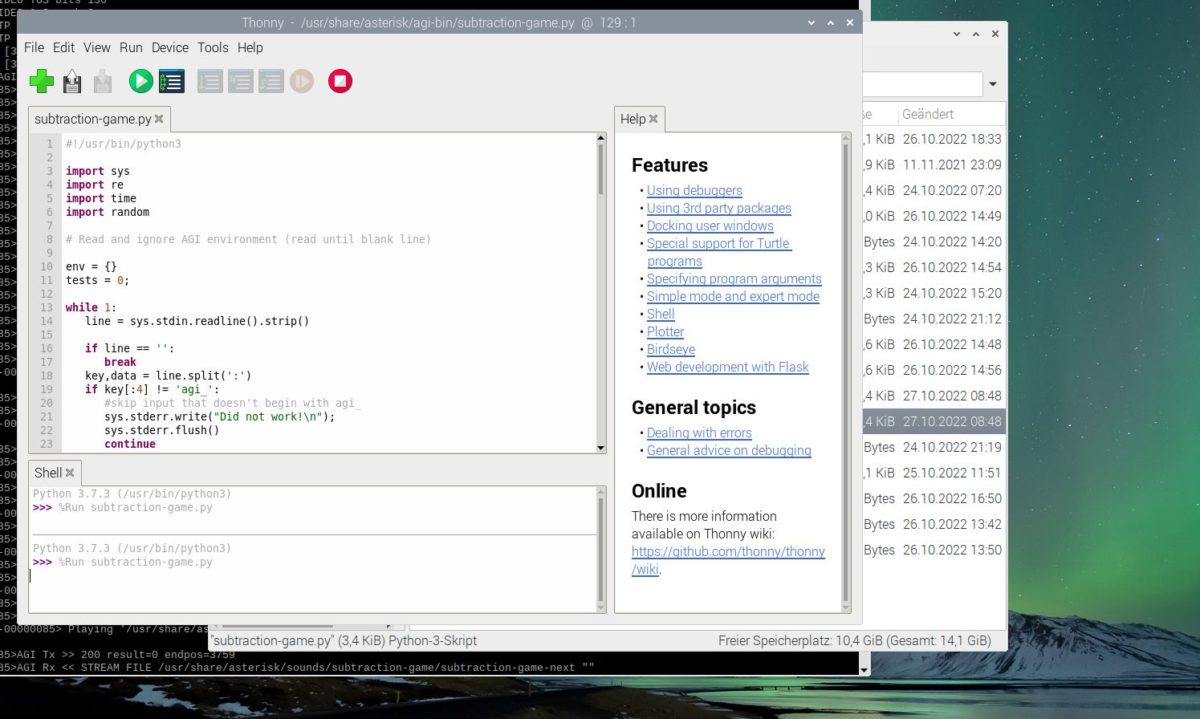Image resolution: width=1200 pixels, height=719 pixels.
Task: Close the subtraction-game.py editor tab
Action: coord(159,119)
